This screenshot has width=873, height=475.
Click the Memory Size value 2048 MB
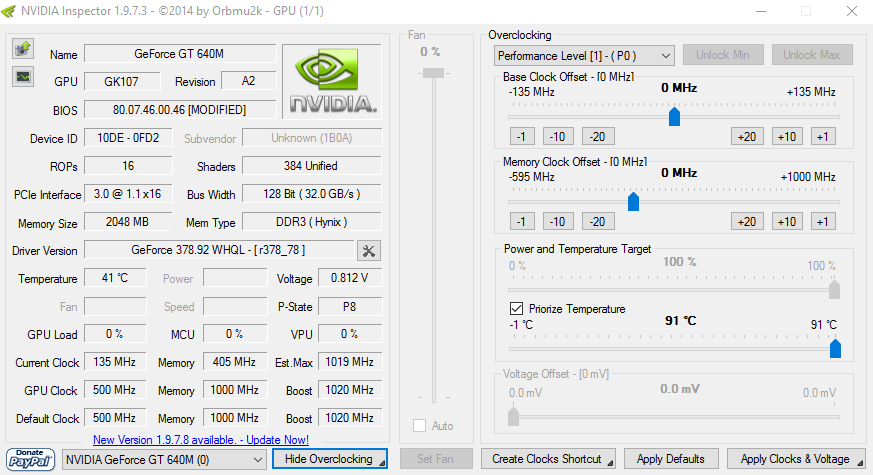coord(129,222)
